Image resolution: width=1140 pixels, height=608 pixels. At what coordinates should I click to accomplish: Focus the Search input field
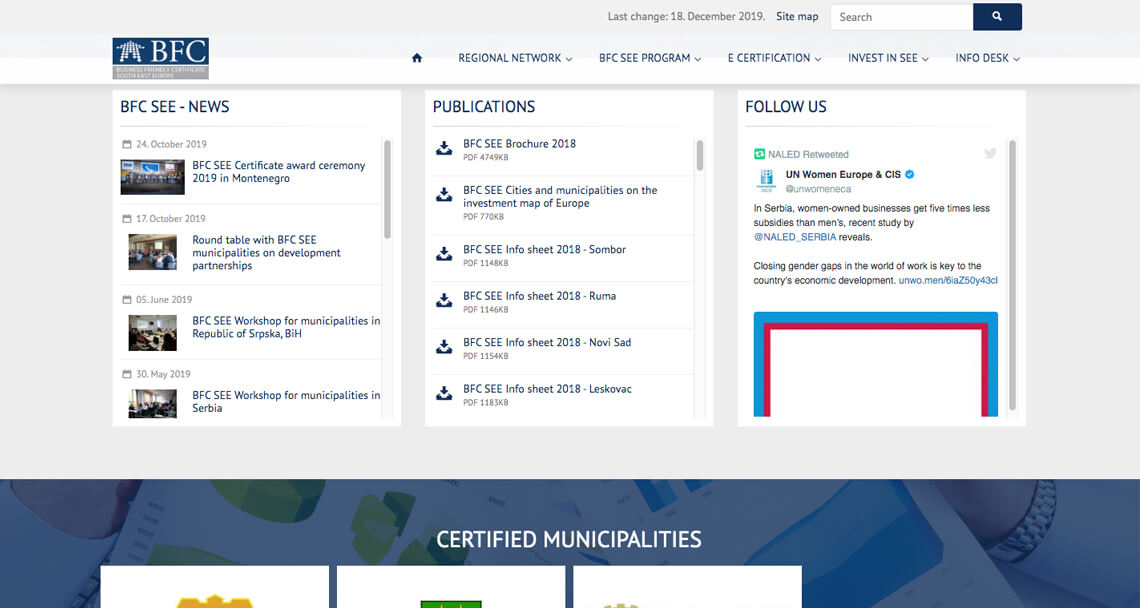(902, 17)
